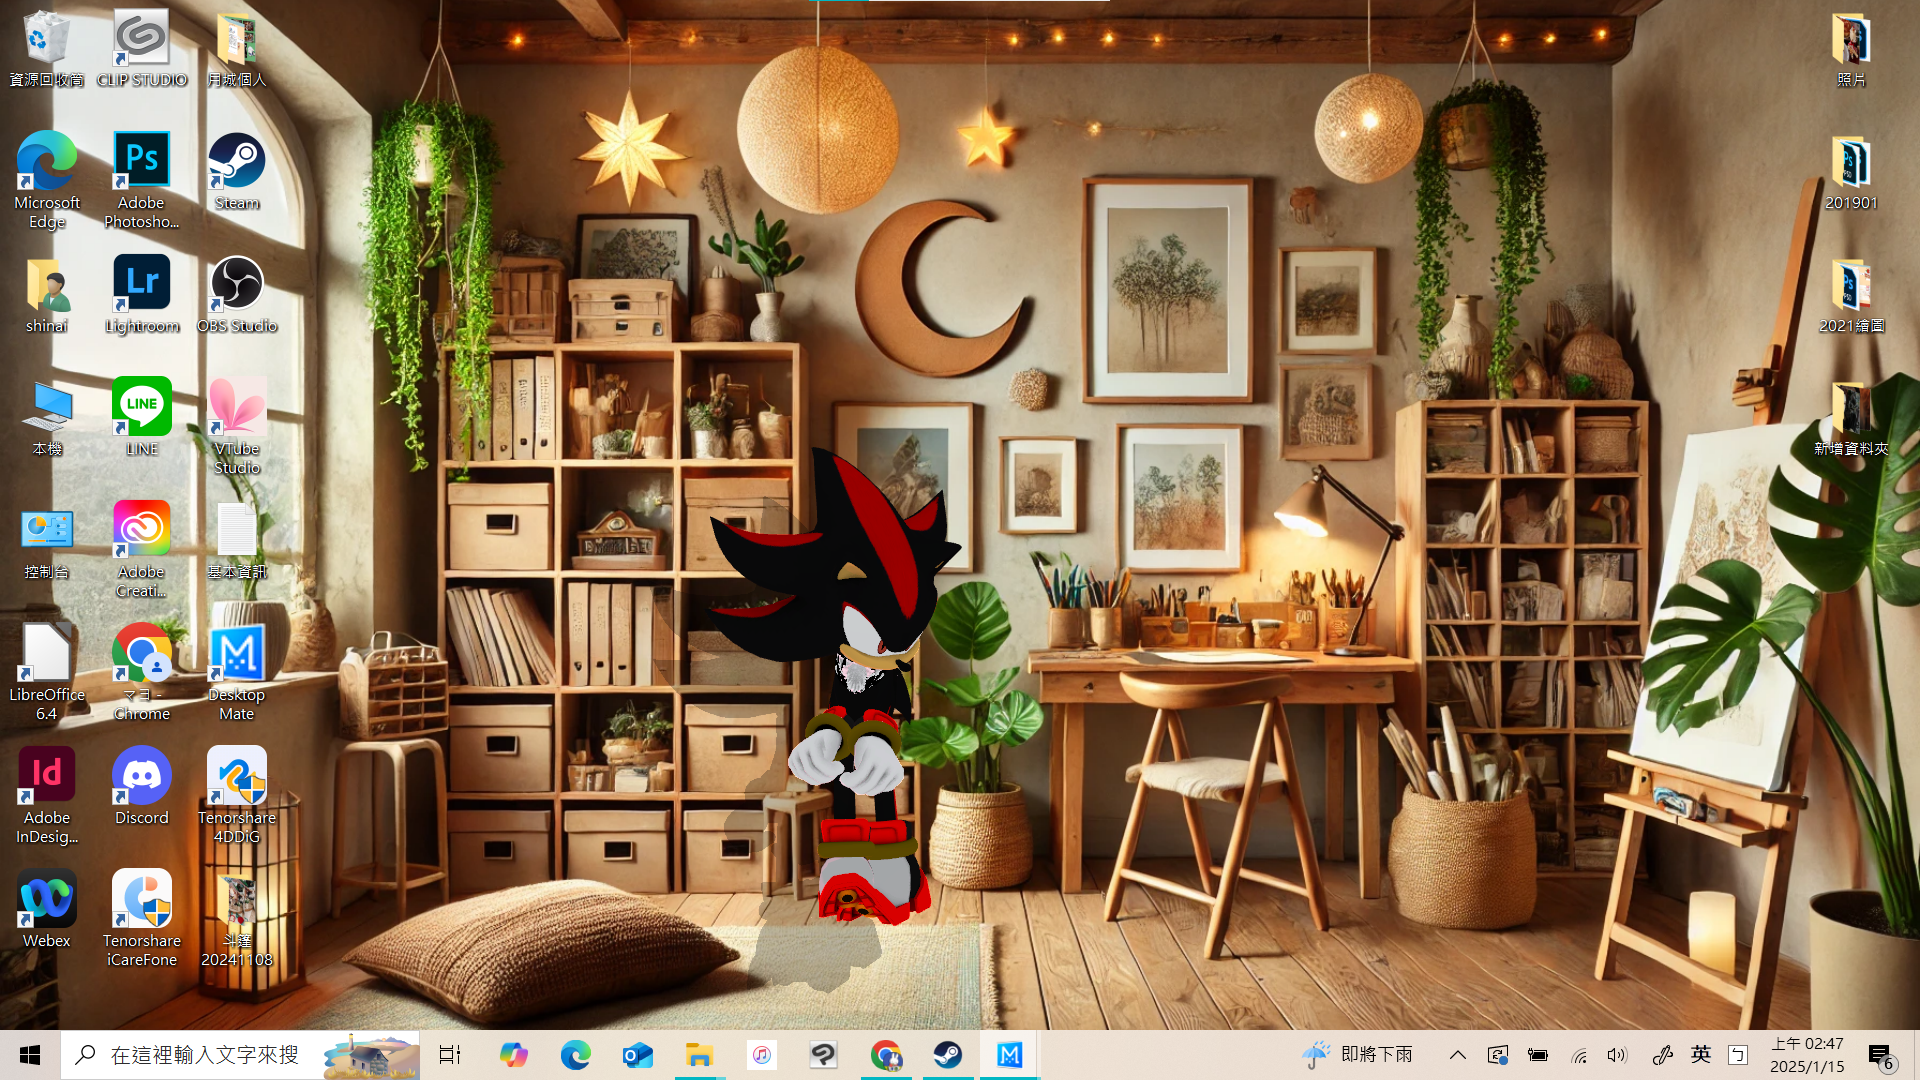Open the Clip Studio taskbar icon
Viewport: 1920px width, 1080px height.
(823, 1055)
